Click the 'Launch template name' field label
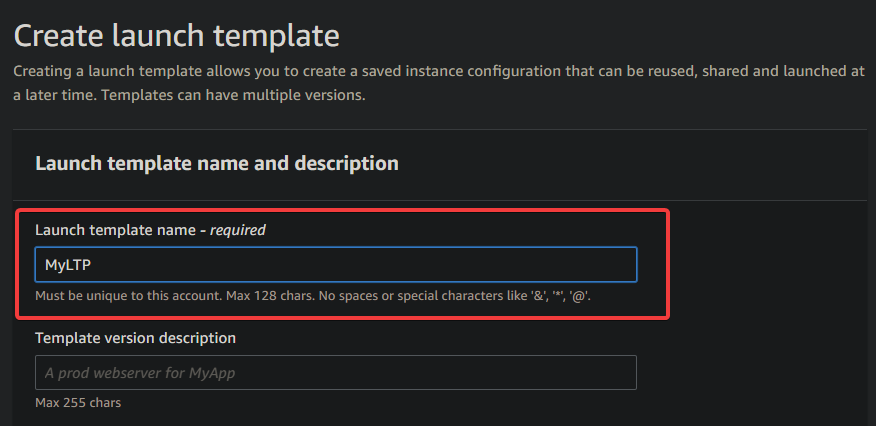 tap(116, 229)
